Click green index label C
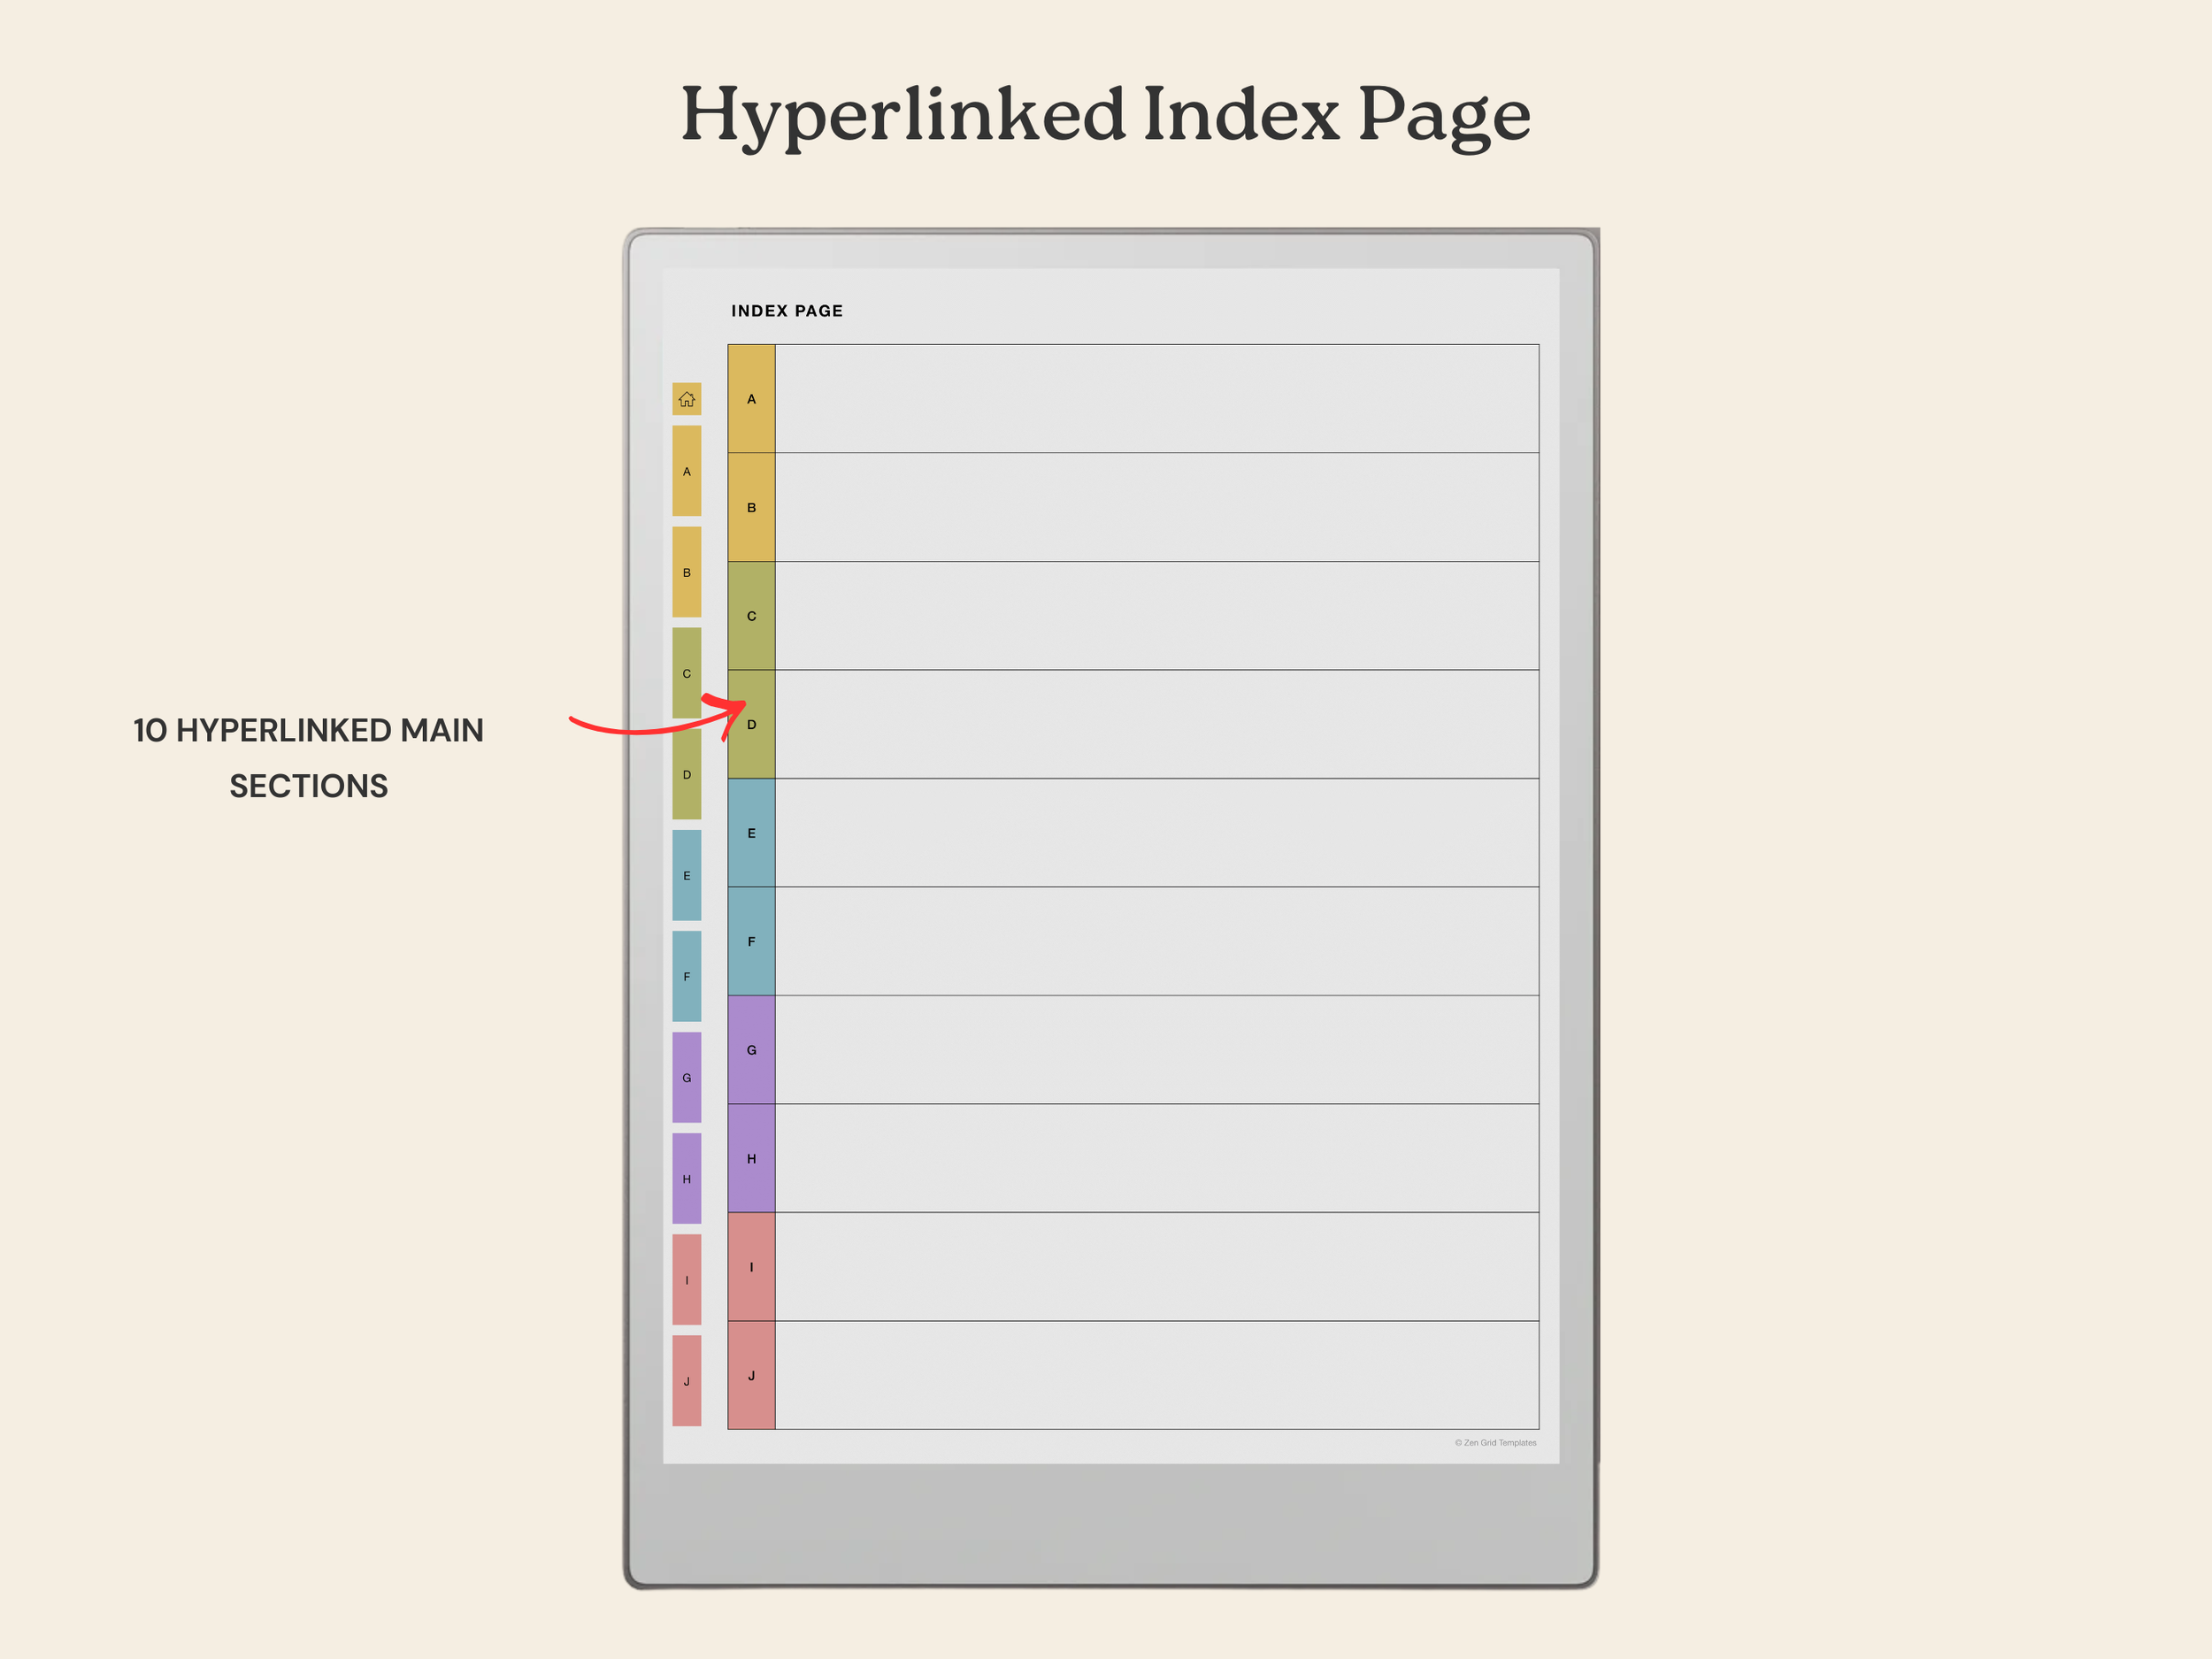Screen dimensions: 2212x1659 pyautogui.click(x=751, y=616)
